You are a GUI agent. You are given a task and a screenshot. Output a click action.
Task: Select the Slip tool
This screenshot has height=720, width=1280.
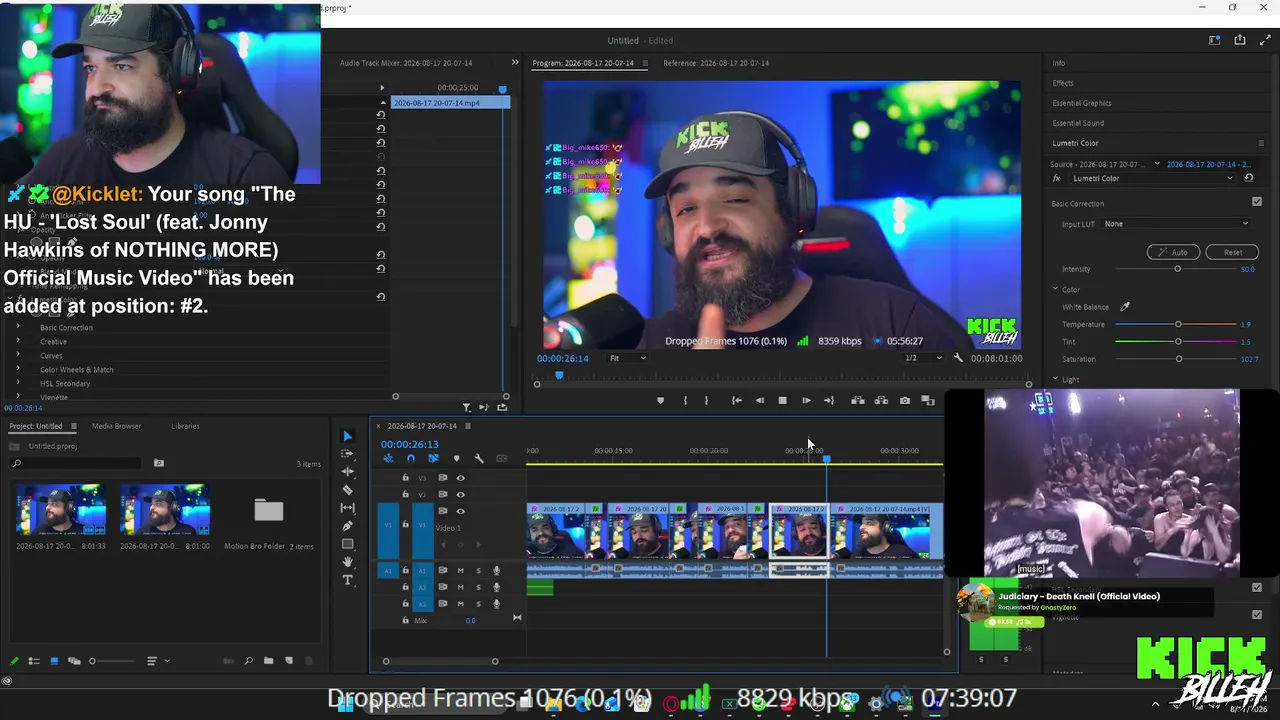pyautogui.click(x=347, y=508)
